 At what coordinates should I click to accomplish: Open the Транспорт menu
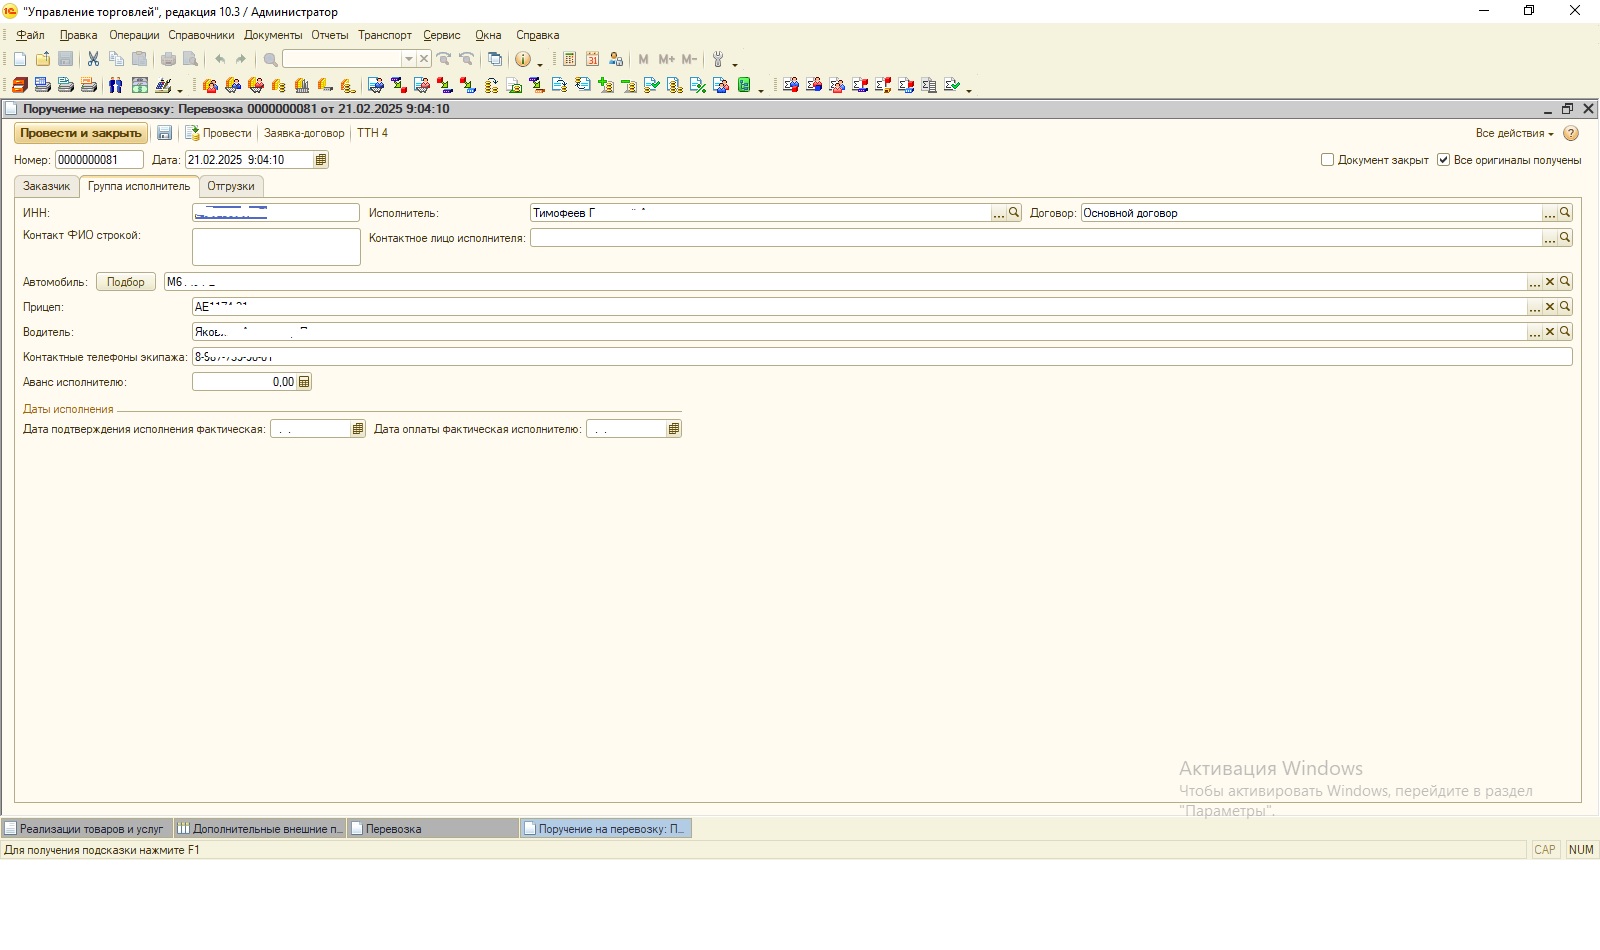pos(384,35)
